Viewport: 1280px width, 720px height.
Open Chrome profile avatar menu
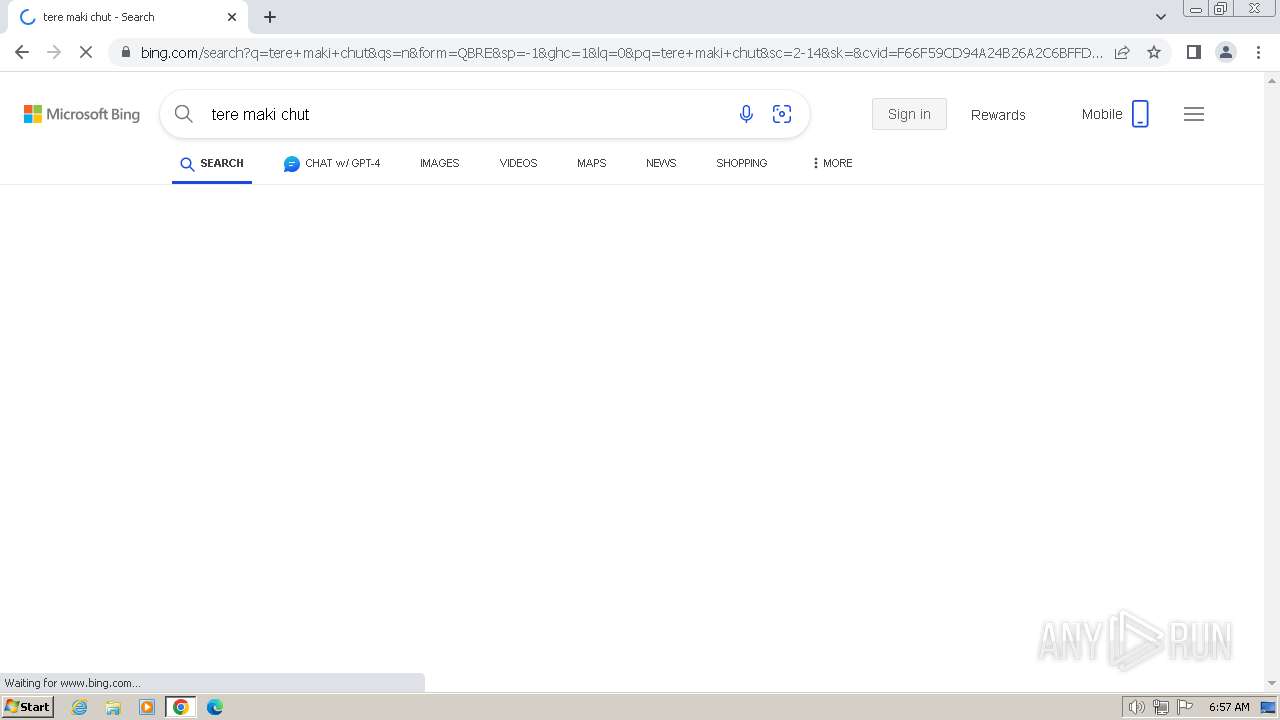click(x=1226, y=52)
